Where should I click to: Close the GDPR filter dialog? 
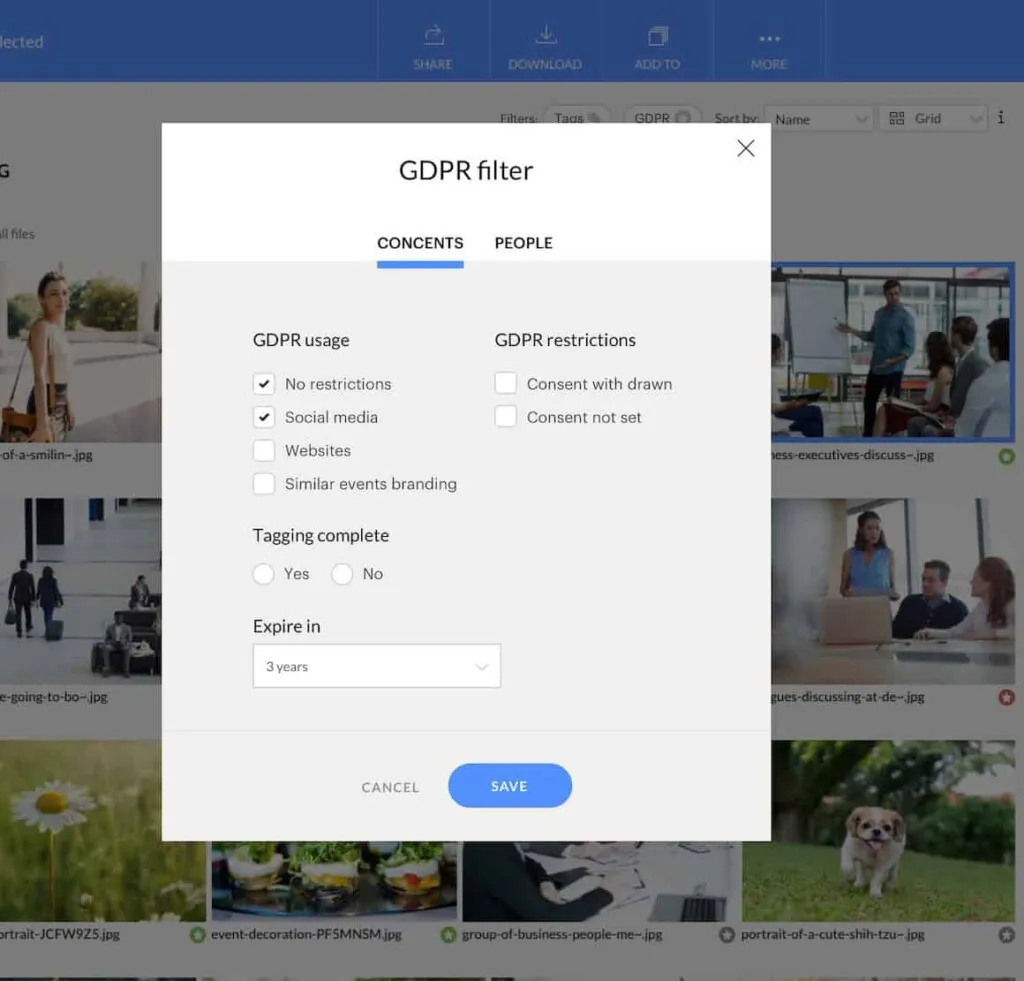pos(746,148)
